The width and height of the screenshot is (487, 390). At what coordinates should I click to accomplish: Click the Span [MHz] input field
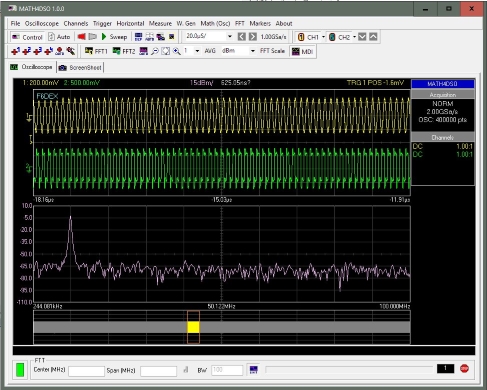point(158,371)
